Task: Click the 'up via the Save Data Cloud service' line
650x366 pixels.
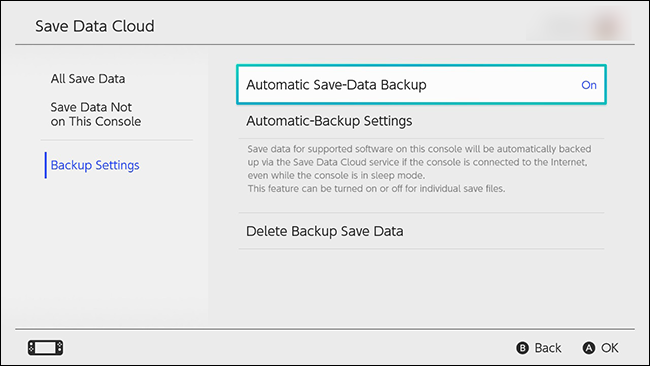Action: click(x=417, y=162)
